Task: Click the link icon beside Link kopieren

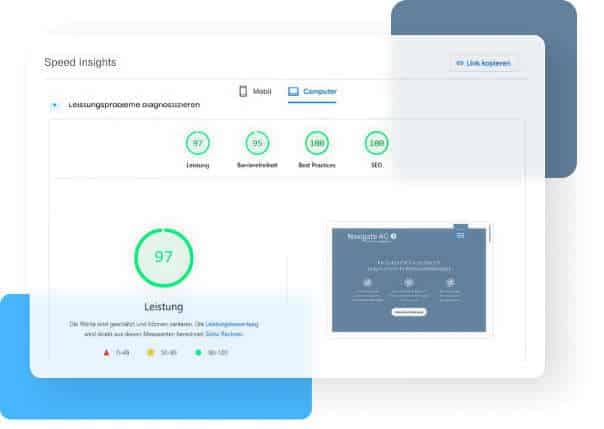Action: pos(460,63)
